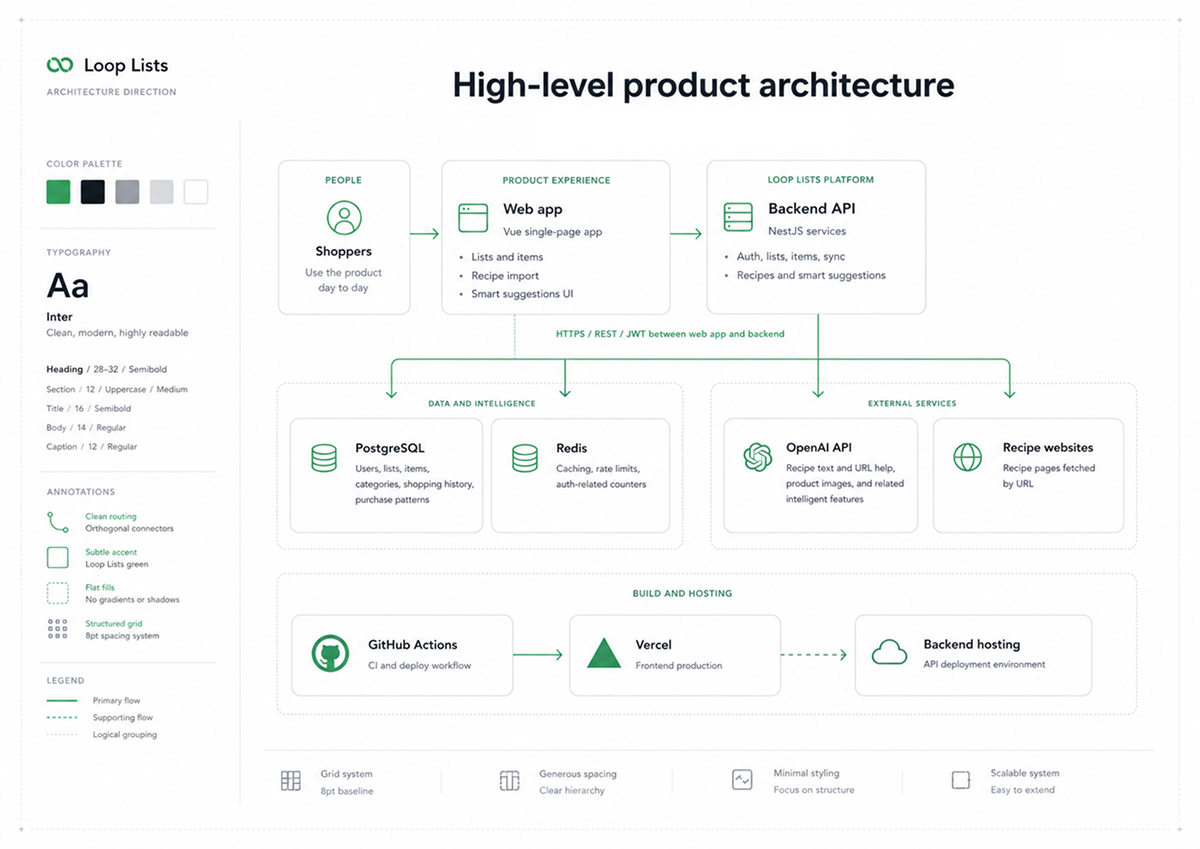Click 'API deployment environment' text
Viewport: 1200px width, 849px height.
coord(985,665)
